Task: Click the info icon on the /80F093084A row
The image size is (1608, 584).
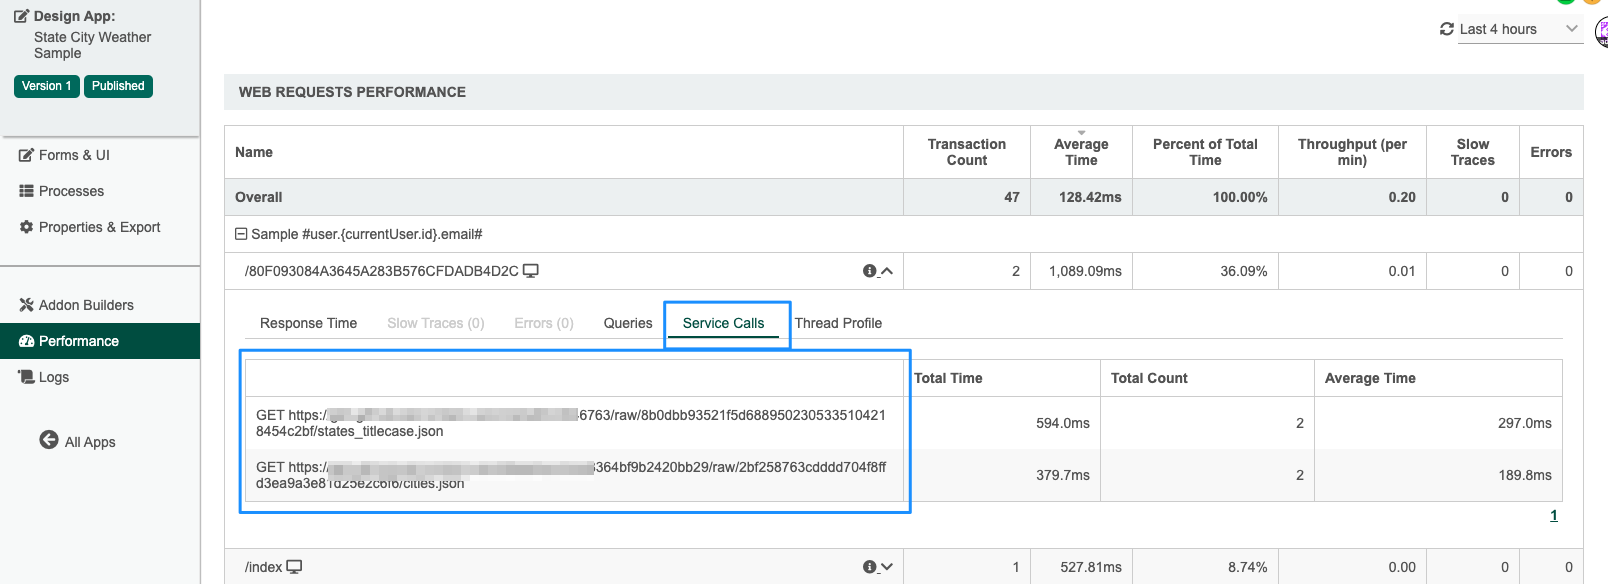Action: coord(869,271)
